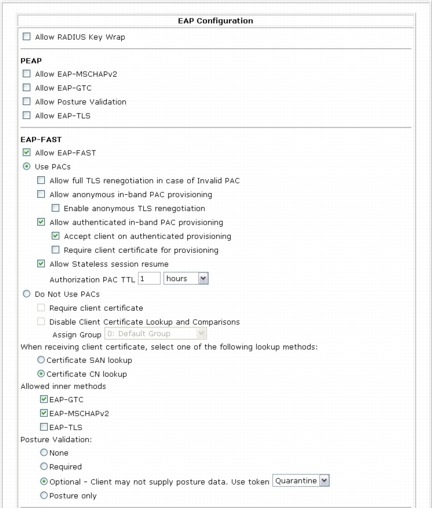Screen dimensions: 433x509
Task: Choose Certificate SAN lookup radio button
Action: click(x=41, y=360)
